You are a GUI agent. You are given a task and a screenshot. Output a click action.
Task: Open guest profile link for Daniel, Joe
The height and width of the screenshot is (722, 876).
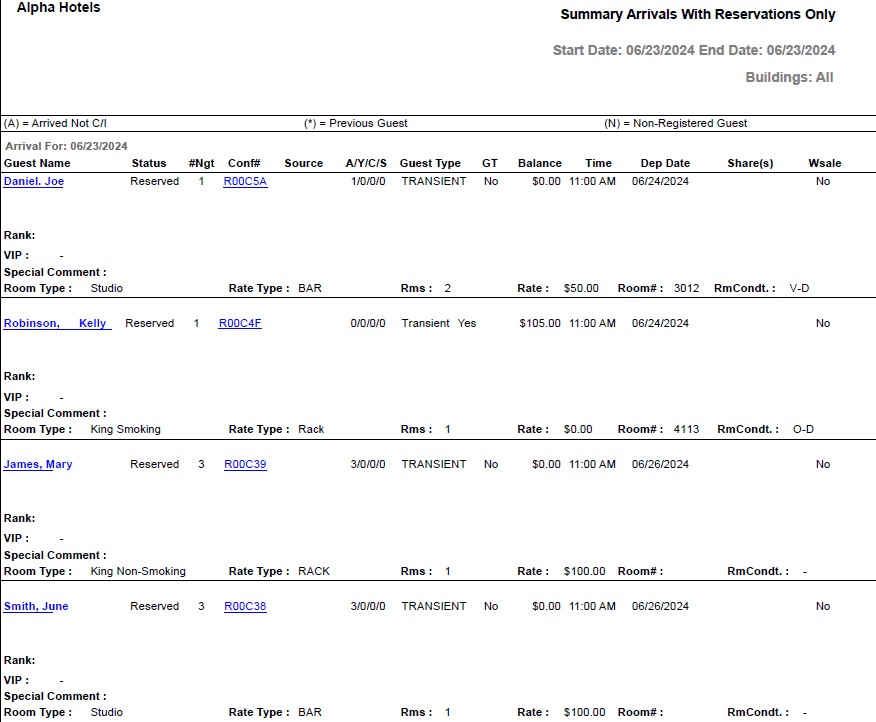coord(34,181)
